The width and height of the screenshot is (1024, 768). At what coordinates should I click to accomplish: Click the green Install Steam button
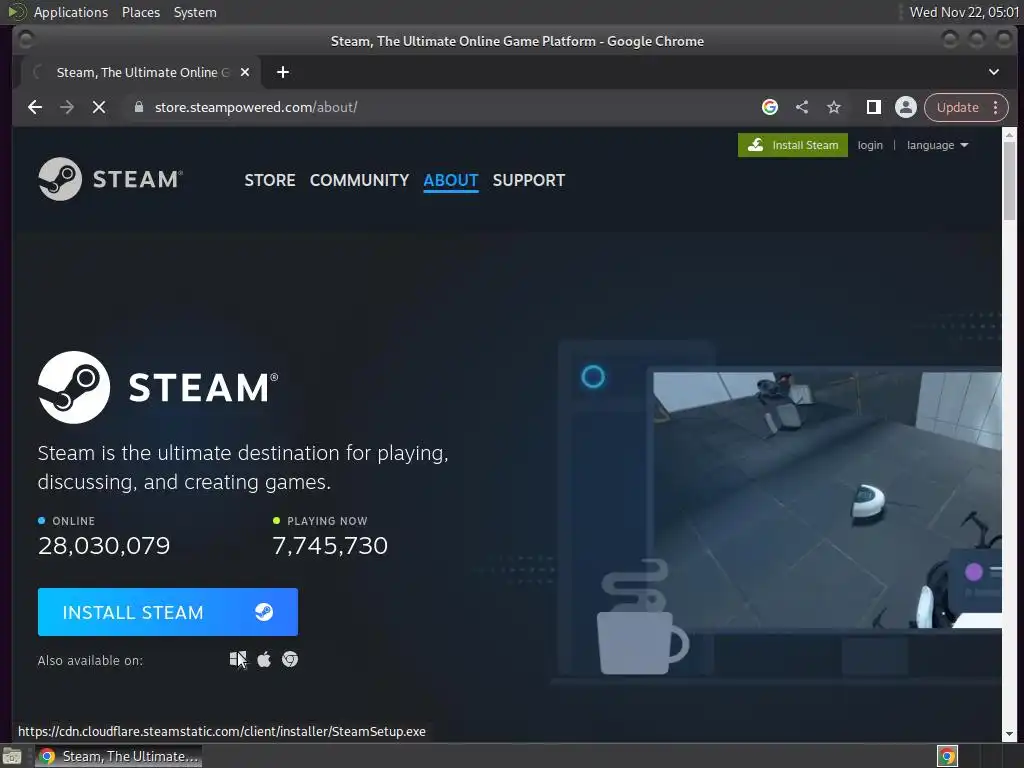tap(793, 145)
